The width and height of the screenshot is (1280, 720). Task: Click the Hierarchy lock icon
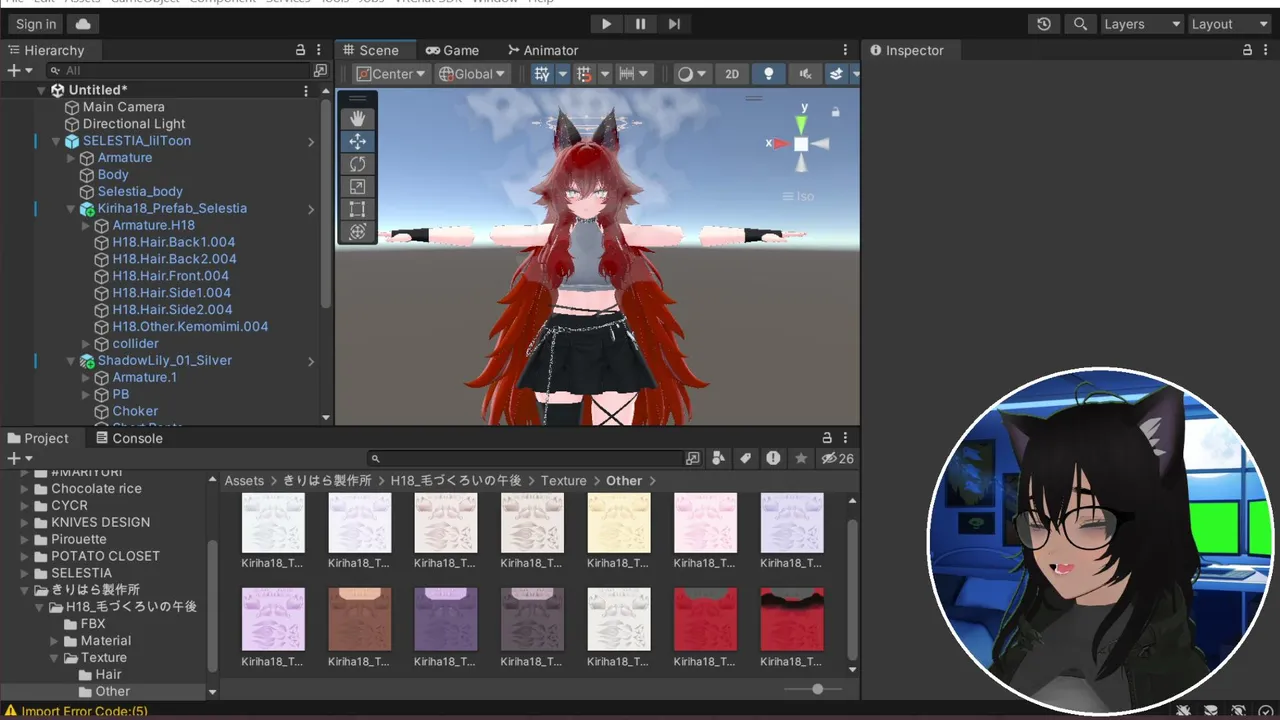[x=300, y=50]
